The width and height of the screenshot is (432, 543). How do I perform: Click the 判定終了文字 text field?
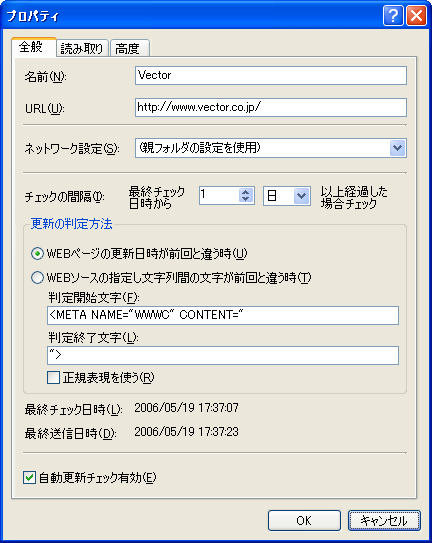[x=223, y=355]
